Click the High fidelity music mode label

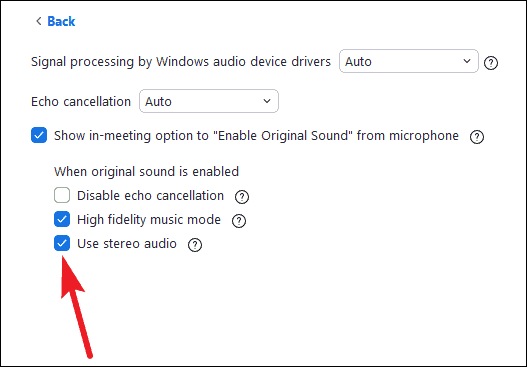pos(149,219)
